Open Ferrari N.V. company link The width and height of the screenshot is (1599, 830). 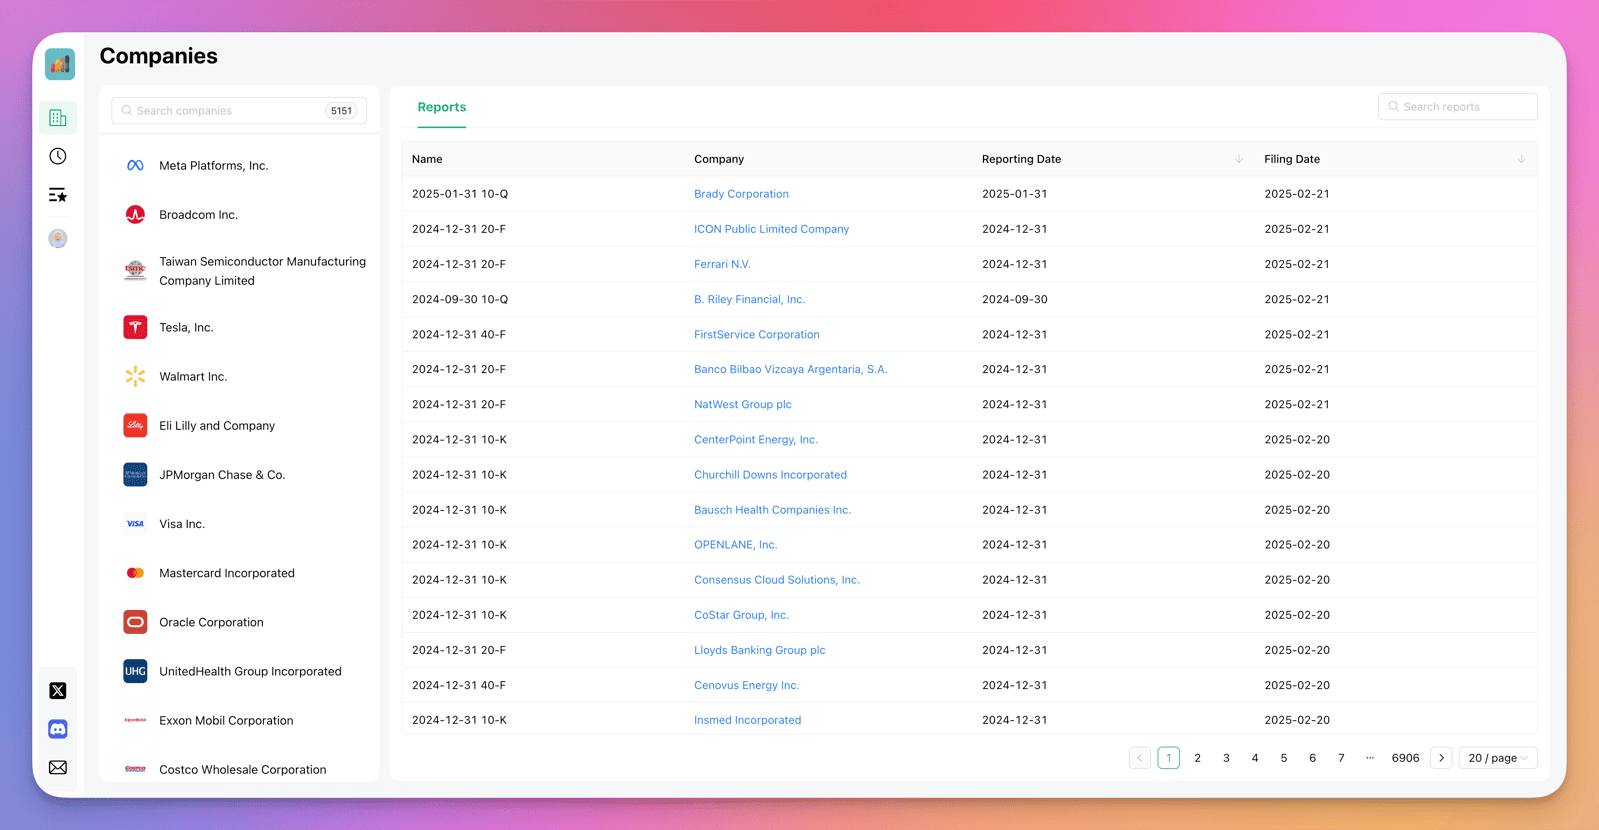(722, 264)
